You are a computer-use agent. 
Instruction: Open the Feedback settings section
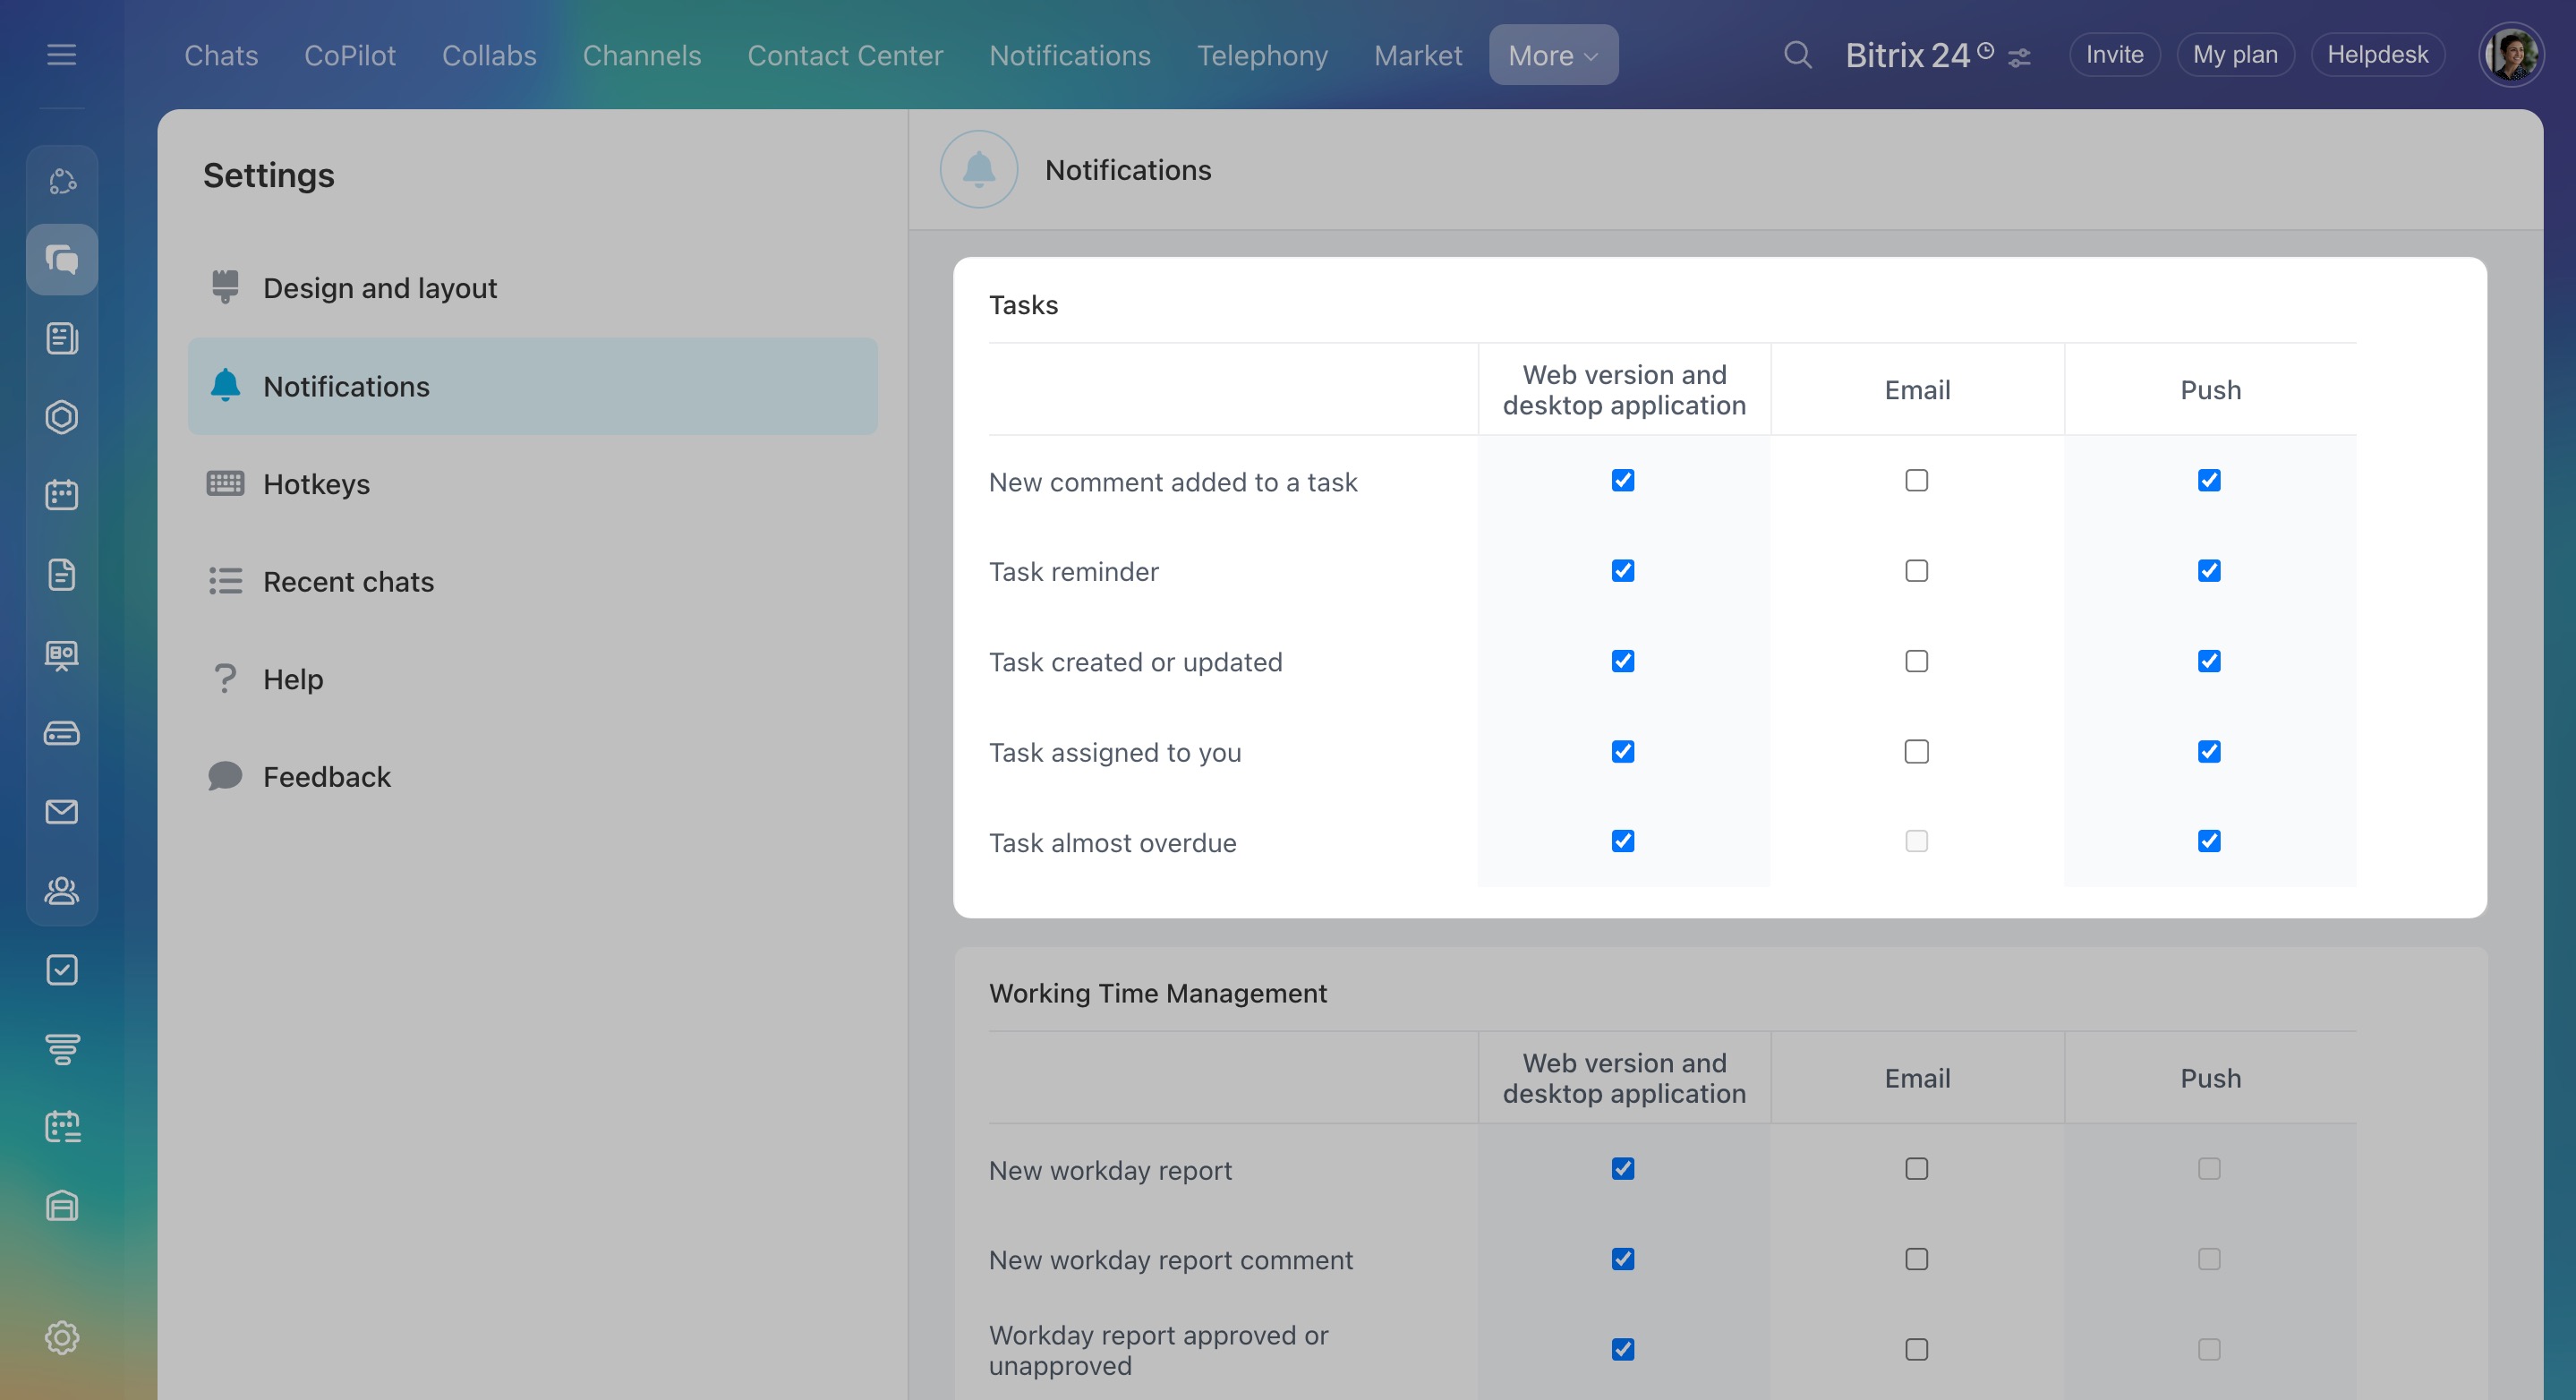click(x=533, y=777)
